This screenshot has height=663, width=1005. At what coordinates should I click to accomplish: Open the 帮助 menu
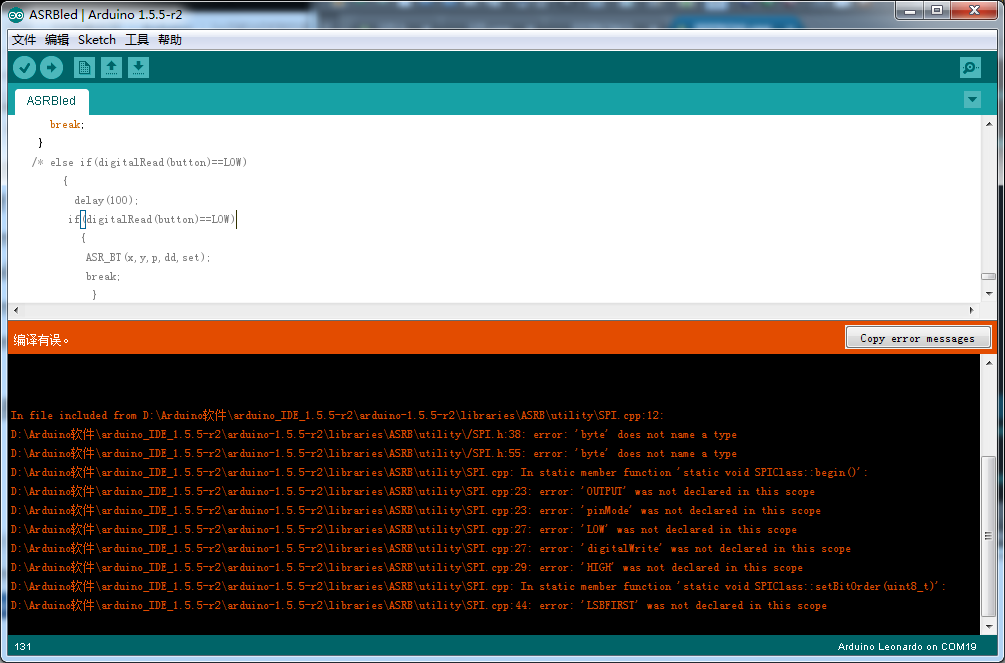tap(170, 40)
